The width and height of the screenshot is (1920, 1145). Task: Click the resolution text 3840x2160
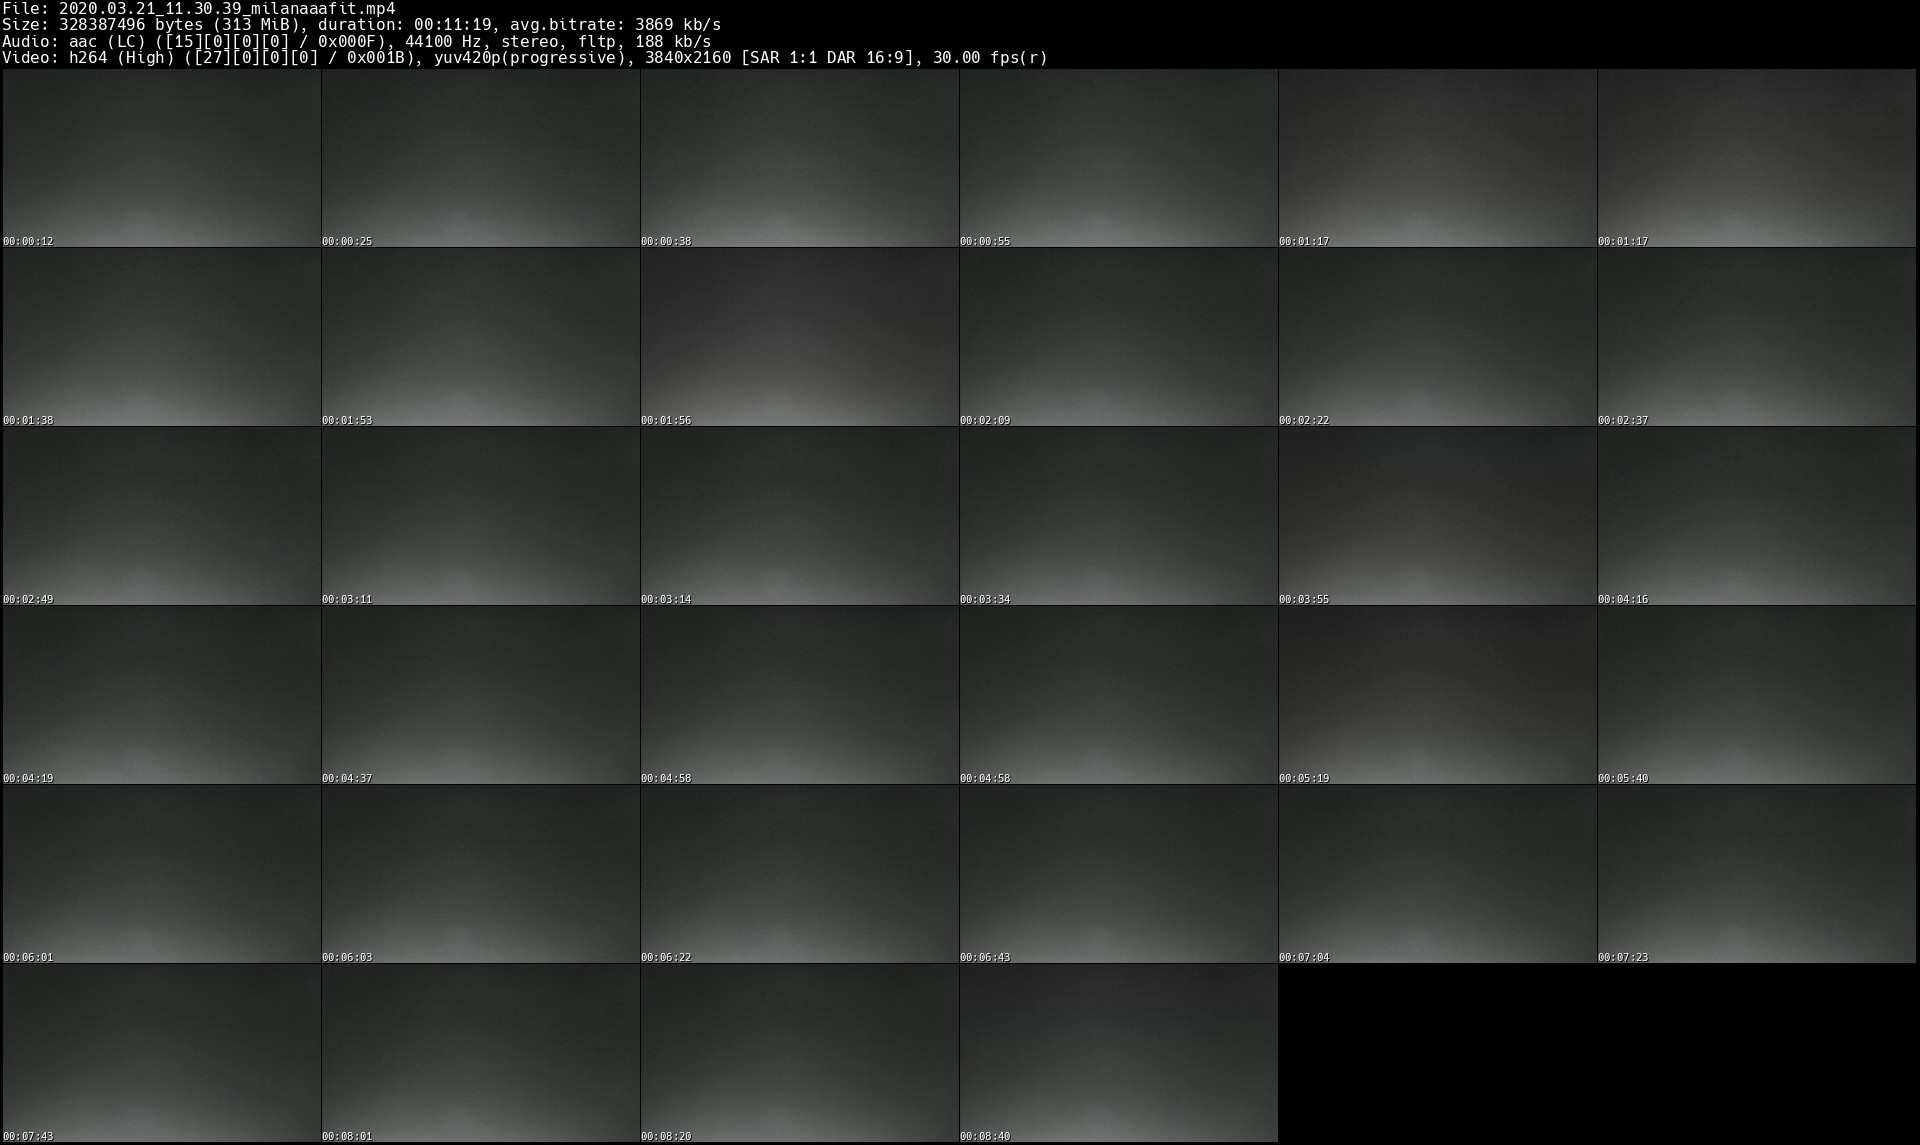click(x=688, y=58)
